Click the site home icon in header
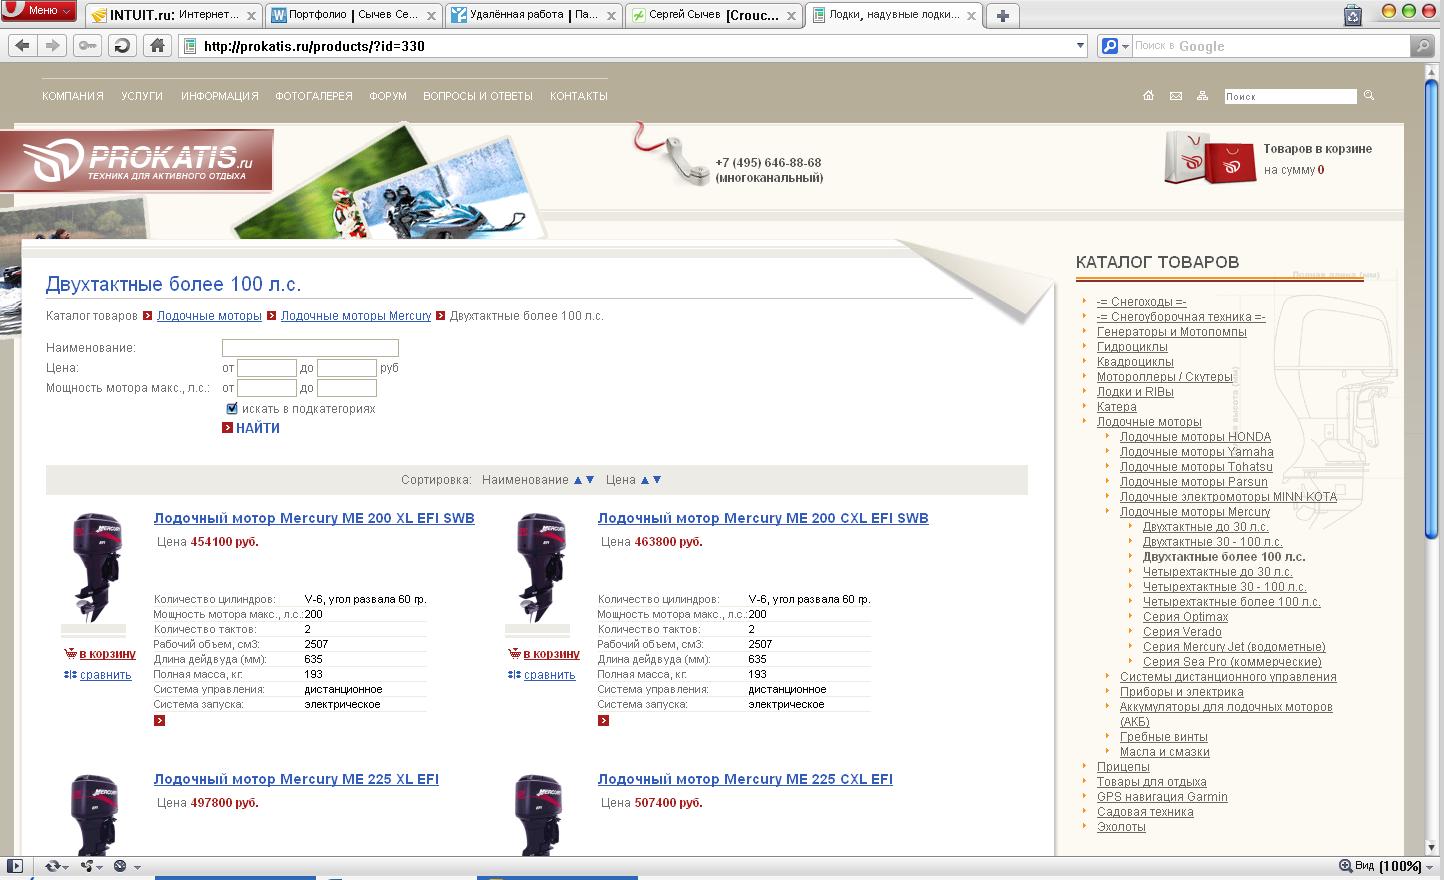 point(1148,96)
